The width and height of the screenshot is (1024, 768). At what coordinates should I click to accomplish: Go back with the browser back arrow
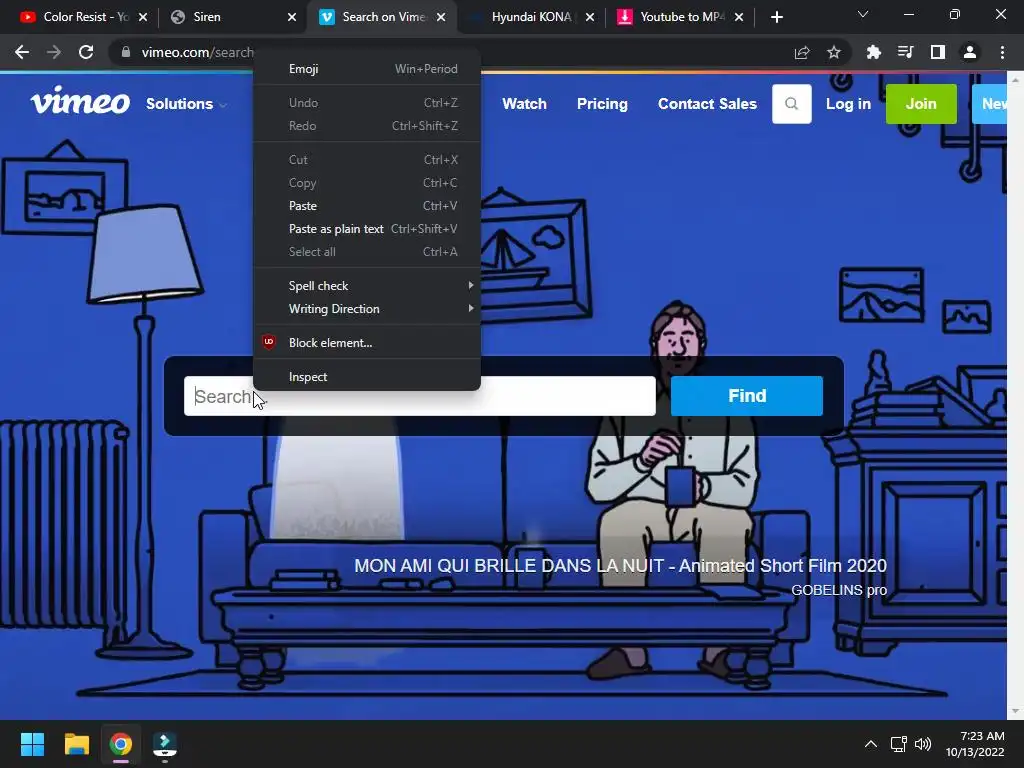22,52
